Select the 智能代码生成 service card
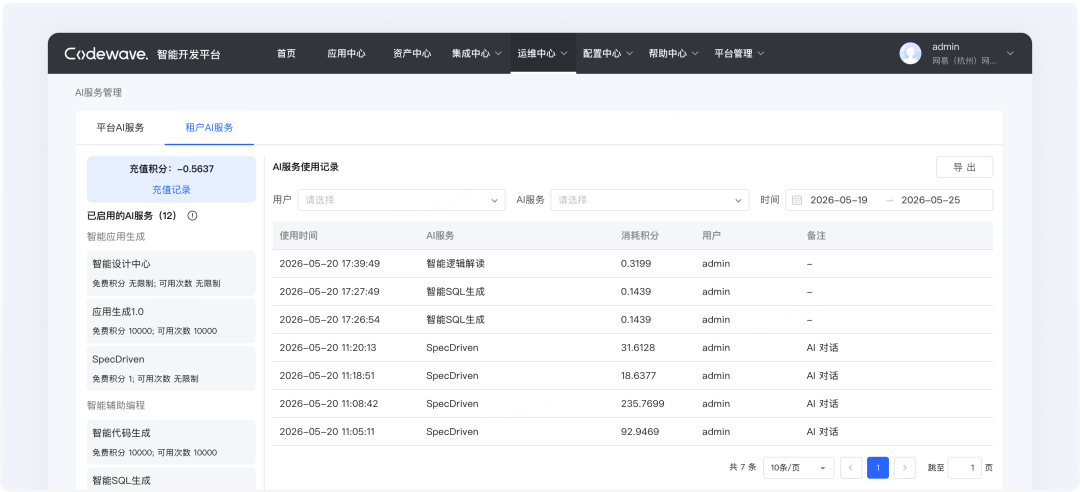 171,442
